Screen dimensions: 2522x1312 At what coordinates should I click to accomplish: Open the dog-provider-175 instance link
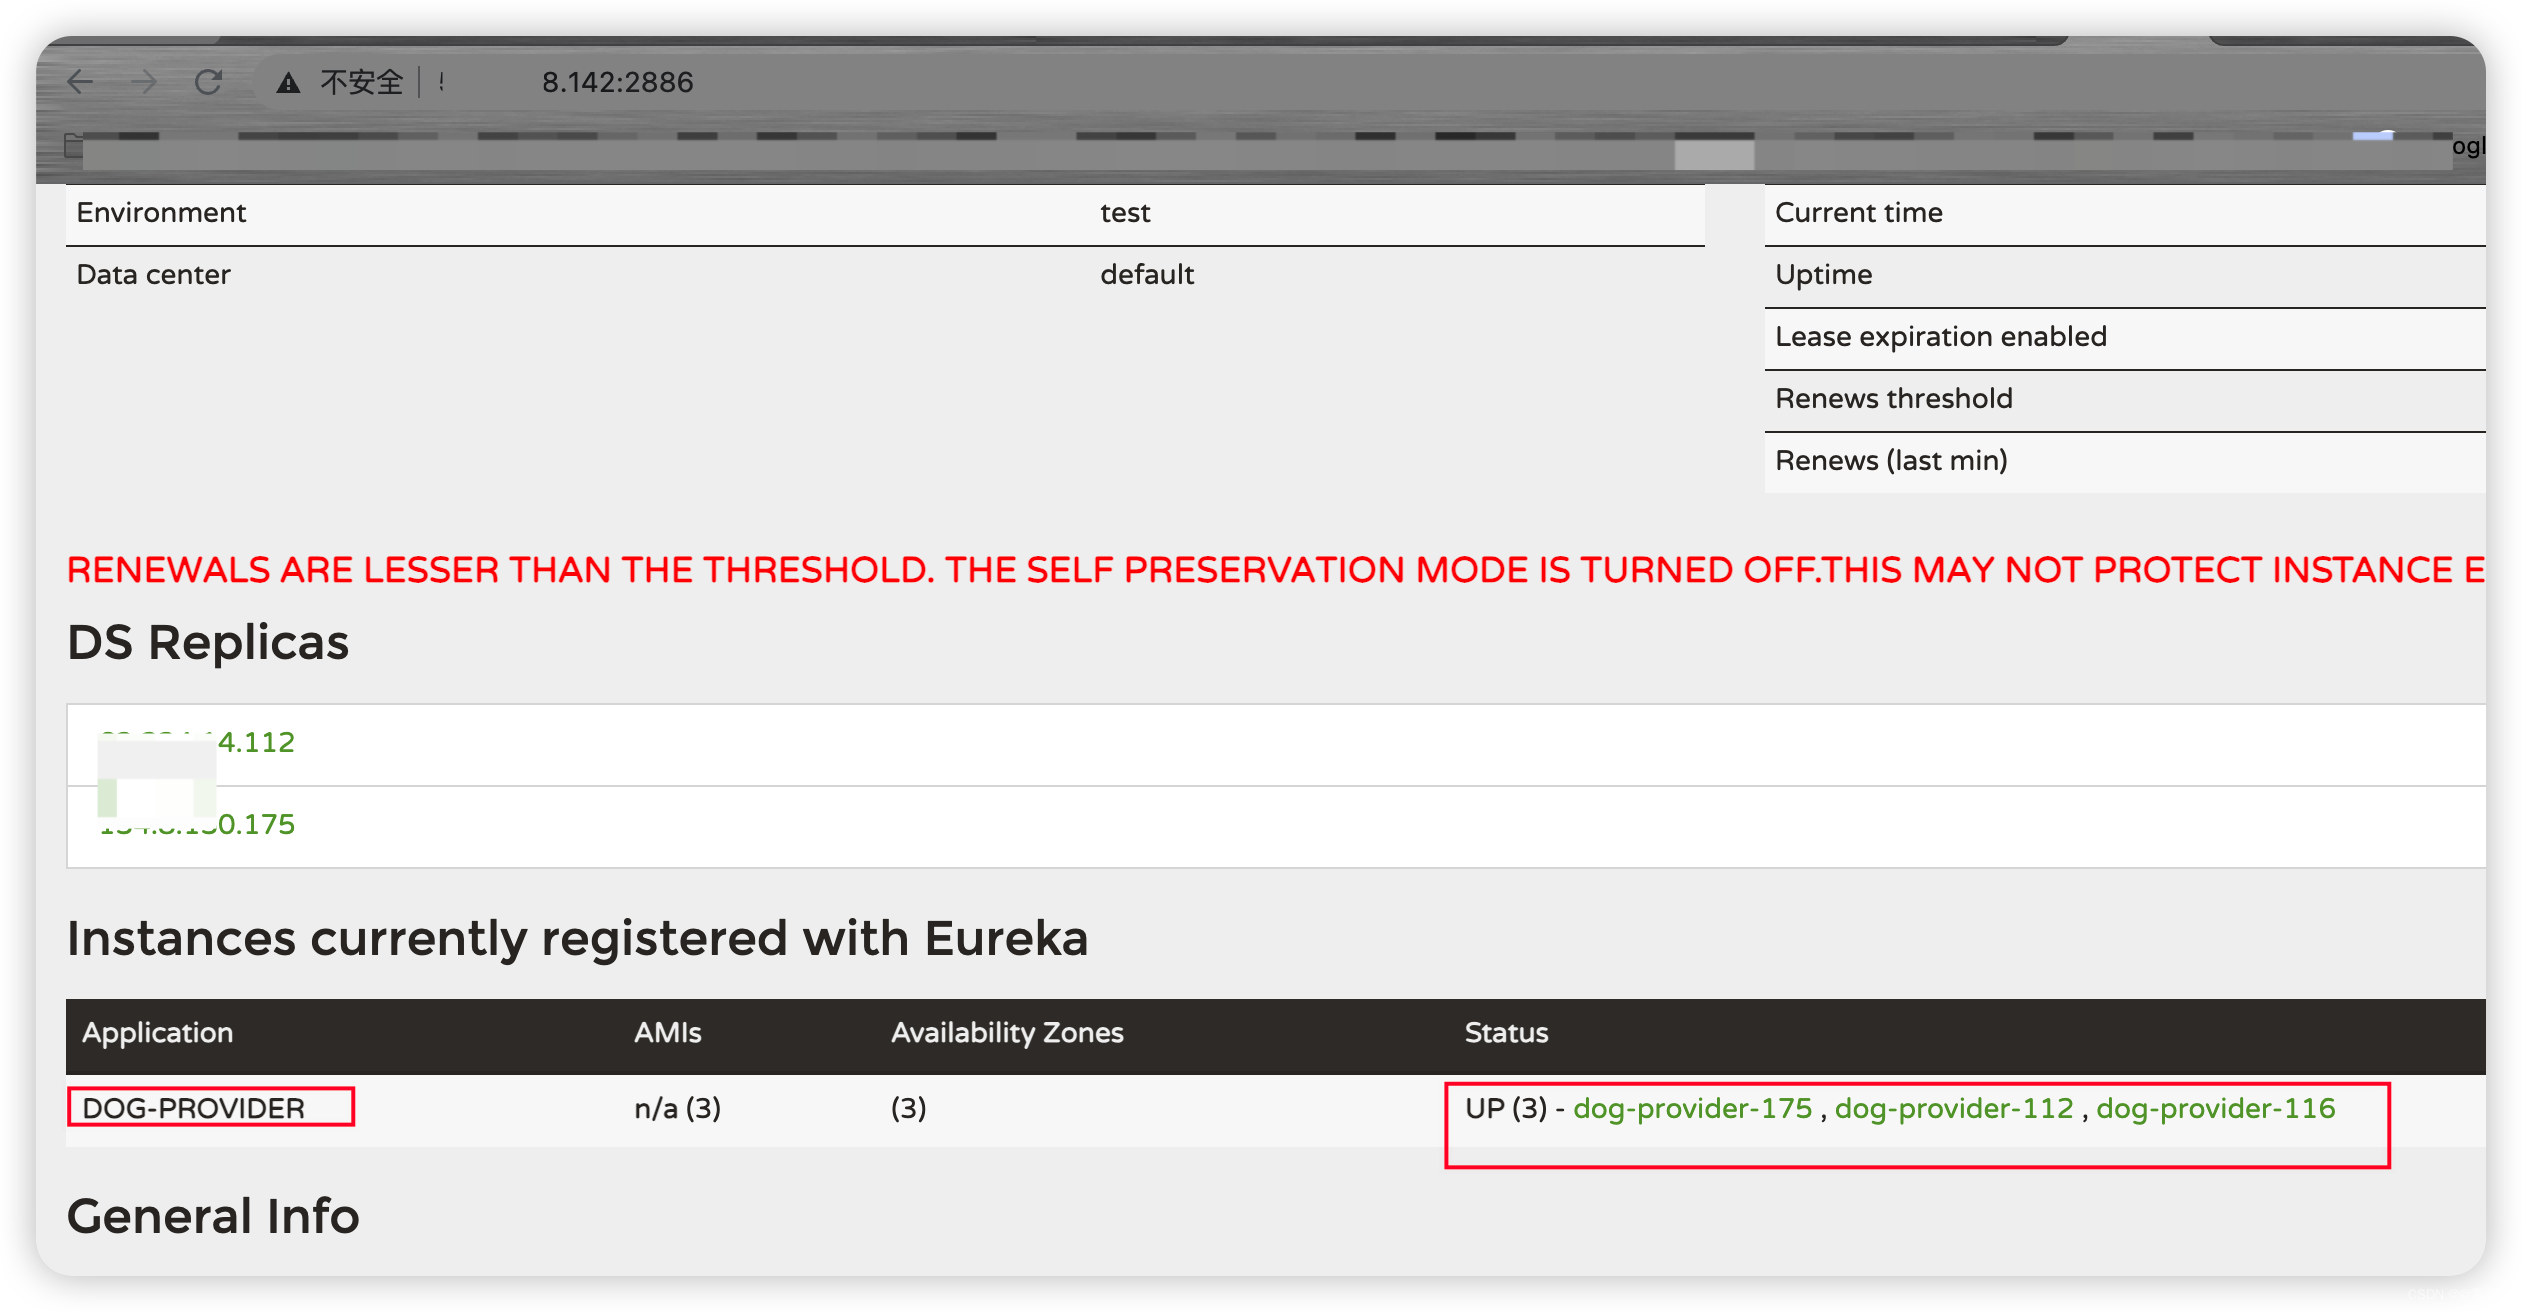1692,1108
